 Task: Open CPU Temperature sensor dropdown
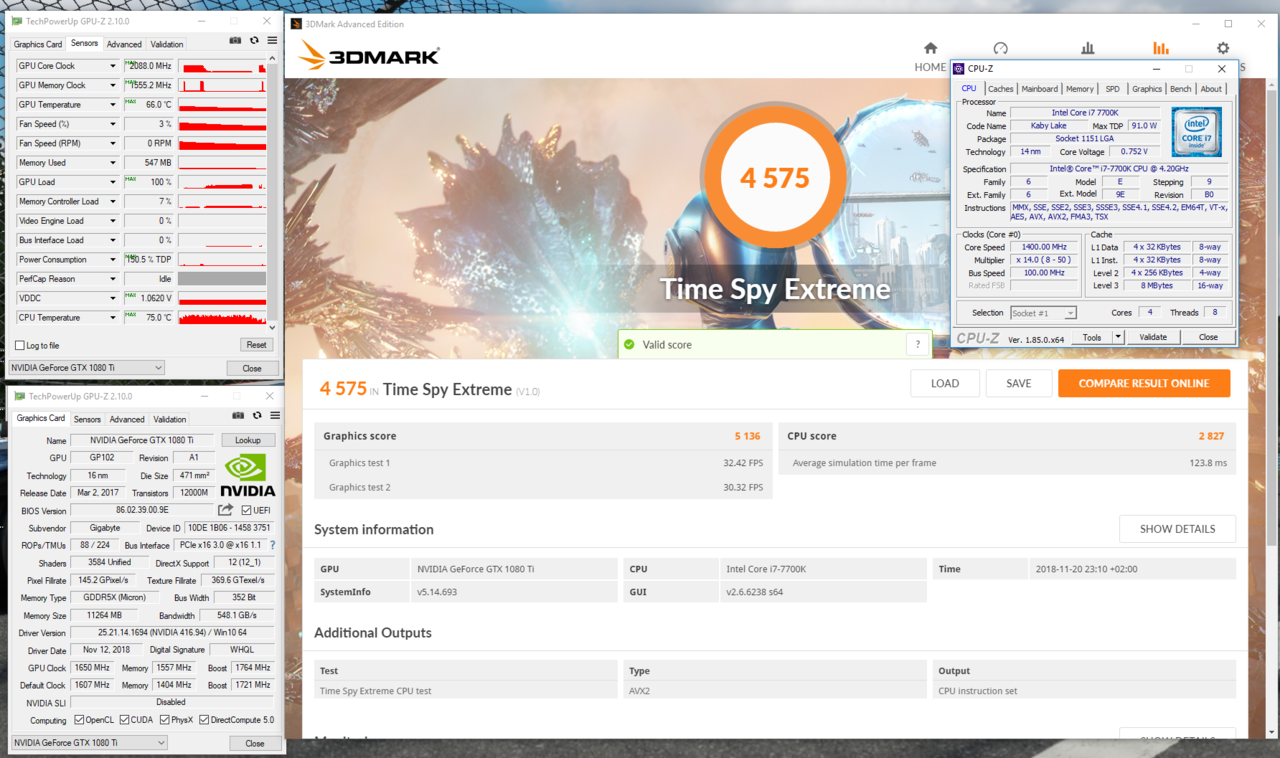point(113,317)
